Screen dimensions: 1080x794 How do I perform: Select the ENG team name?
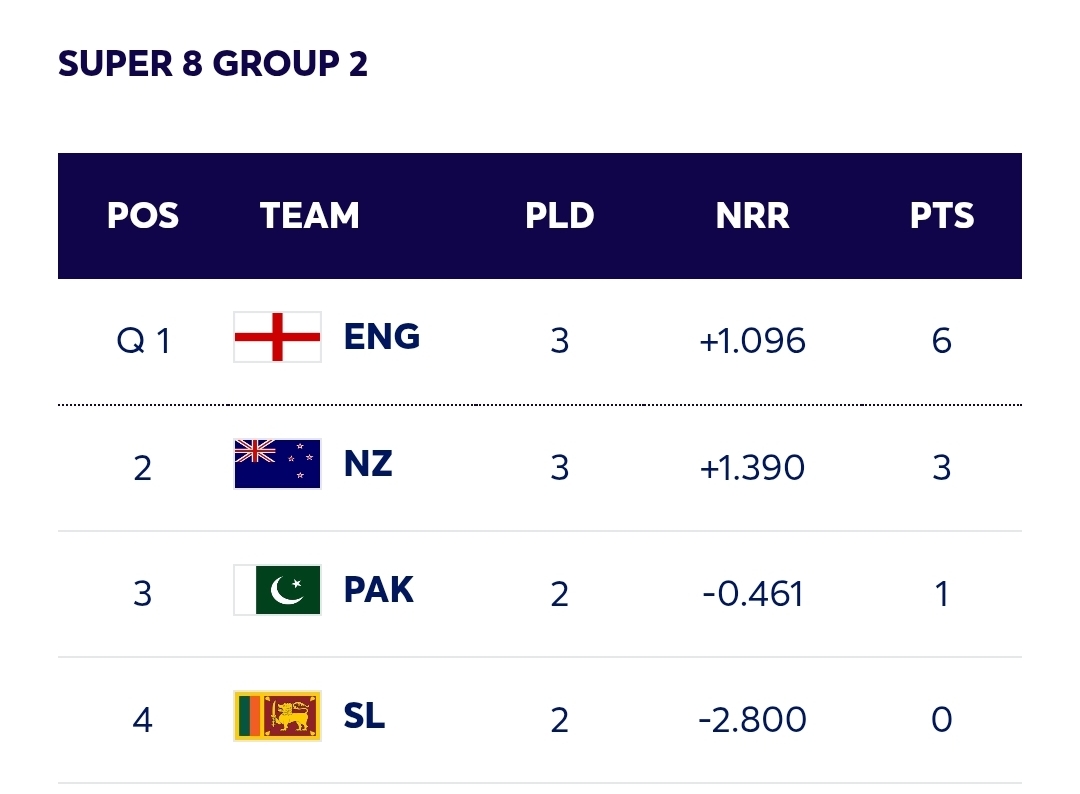[x=381, y=337]
